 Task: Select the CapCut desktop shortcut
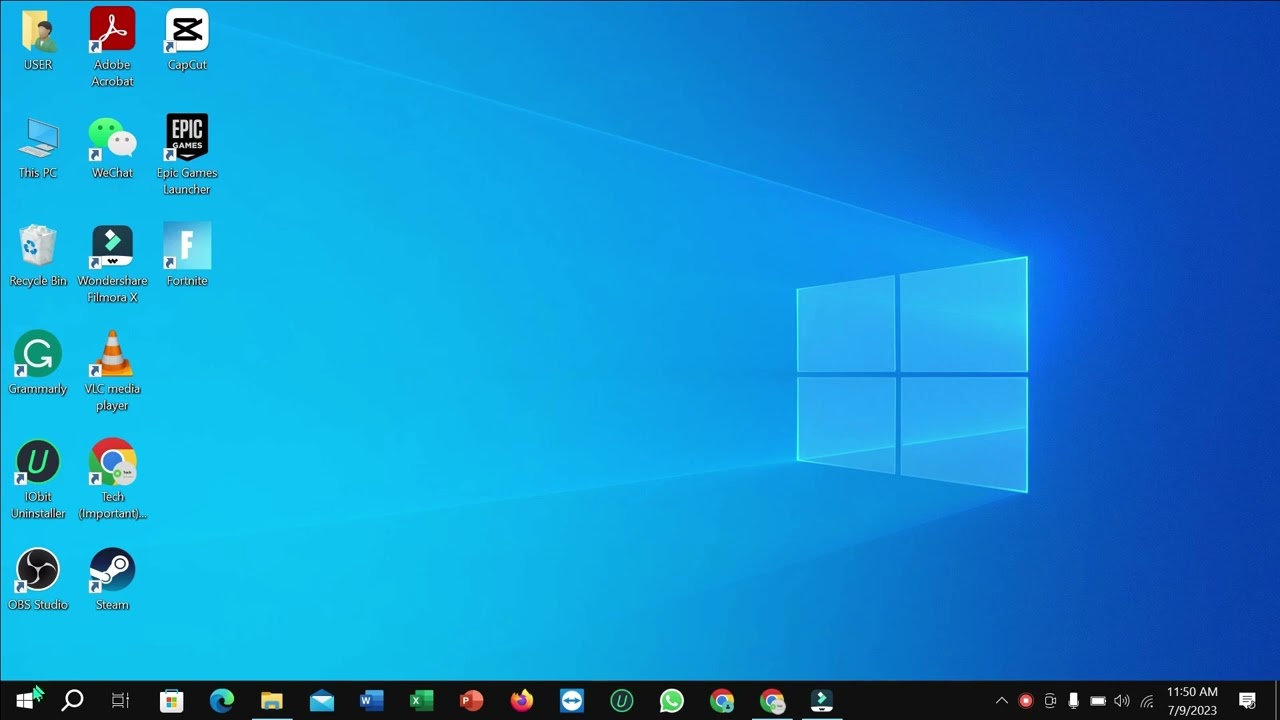click(x=187, y=40)
